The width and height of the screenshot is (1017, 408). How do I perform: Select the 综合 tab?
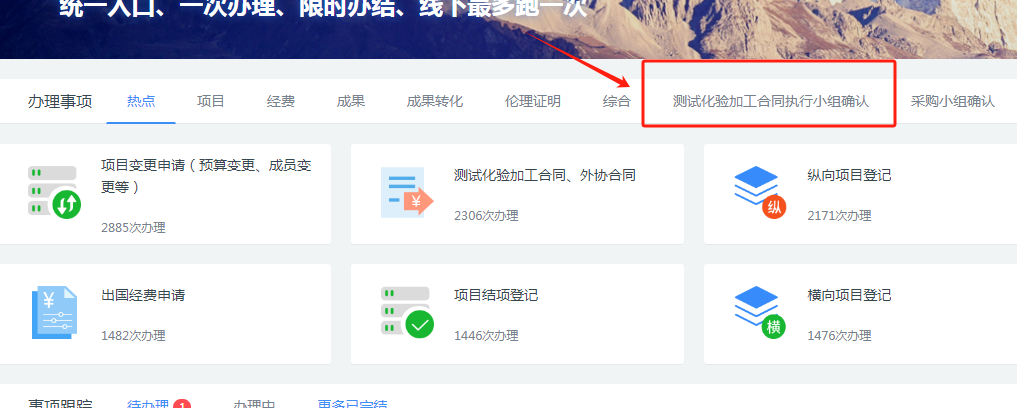tap(617, 101)
